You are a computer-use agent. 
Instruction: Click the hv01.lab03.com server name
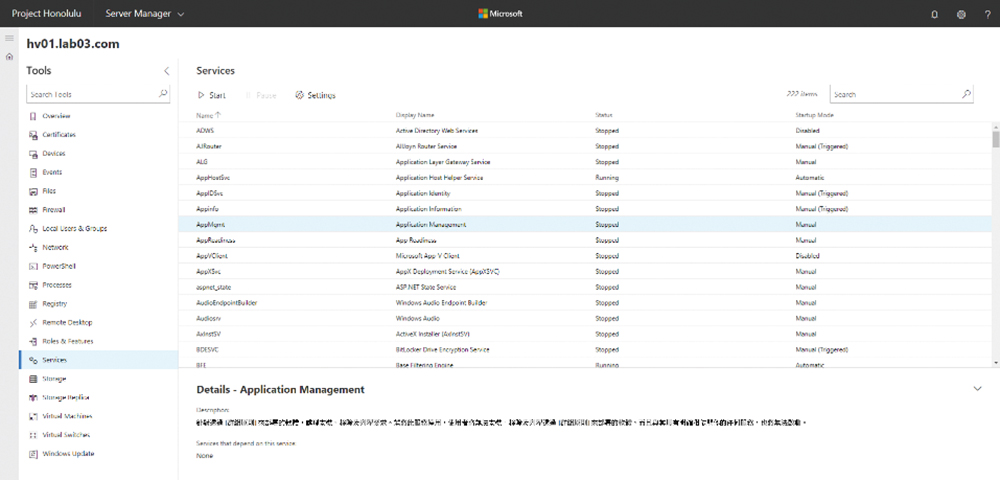73,44
